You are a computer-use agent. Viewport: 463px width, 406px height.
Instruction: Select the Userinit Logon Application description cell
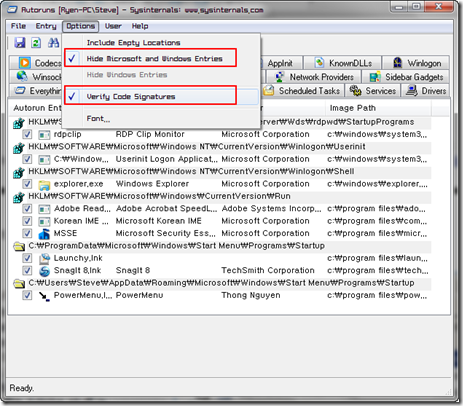pyautogui.click(x=166, y=159)
